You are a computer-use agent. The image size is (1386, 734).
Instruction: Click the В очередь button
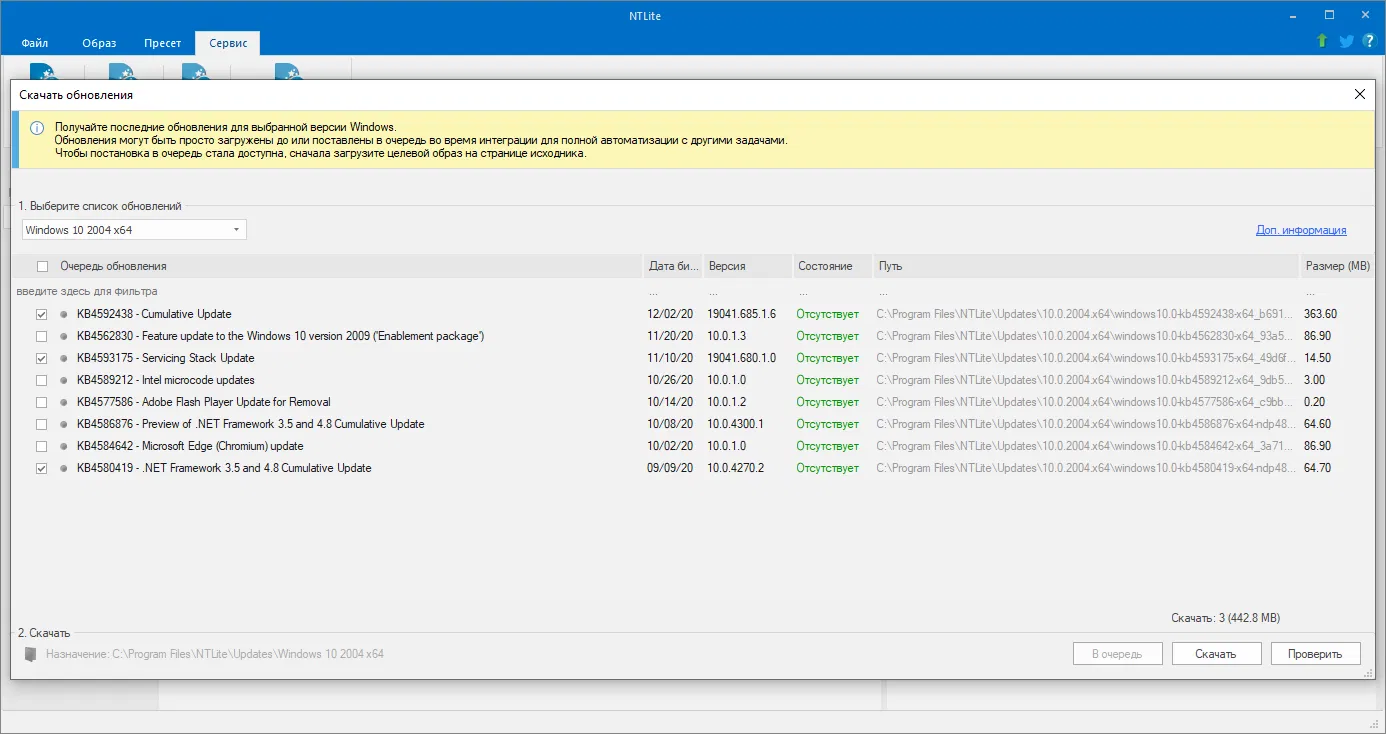pyautogui.click(x=1117, y=654)
